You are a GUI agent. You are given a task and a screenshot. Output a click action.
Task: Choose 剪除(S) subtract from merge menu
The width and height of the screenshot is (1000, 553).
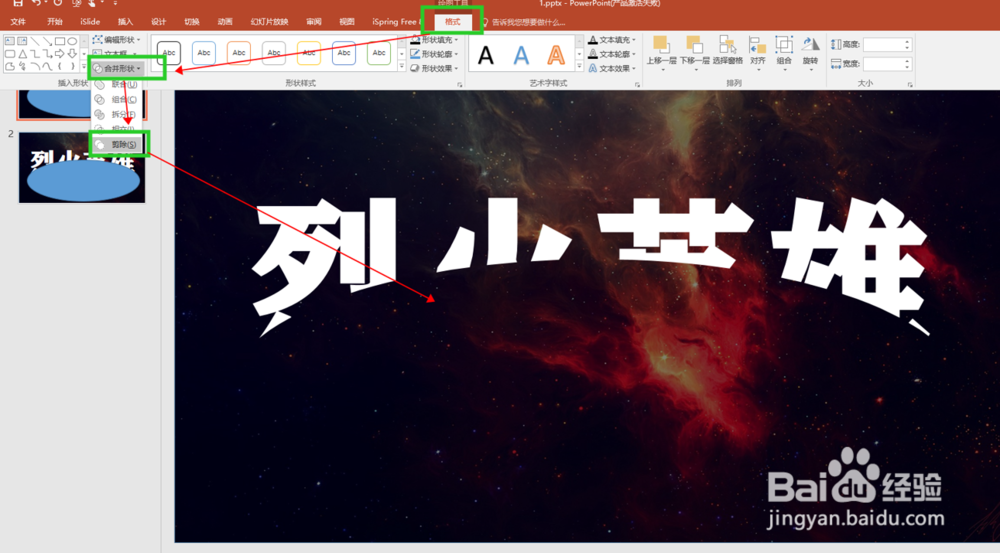117,145
